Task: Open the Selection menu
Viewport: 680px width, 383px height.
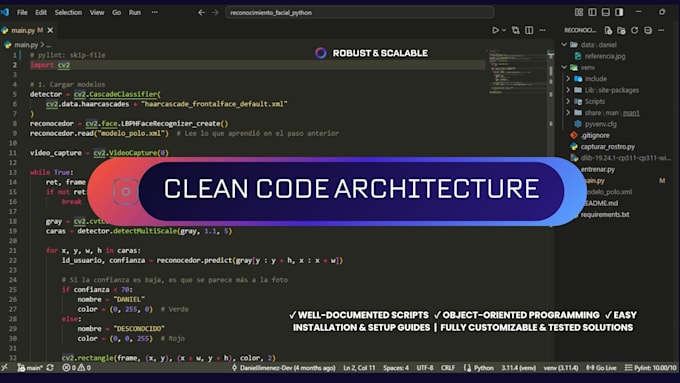Action: (68, 12)
